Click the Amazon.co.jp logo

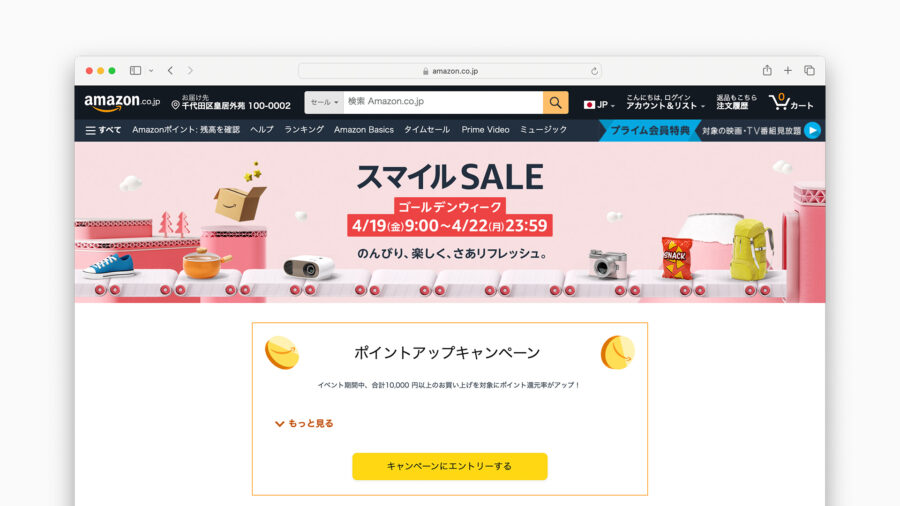pyautogui.click(x=122, y=102)
